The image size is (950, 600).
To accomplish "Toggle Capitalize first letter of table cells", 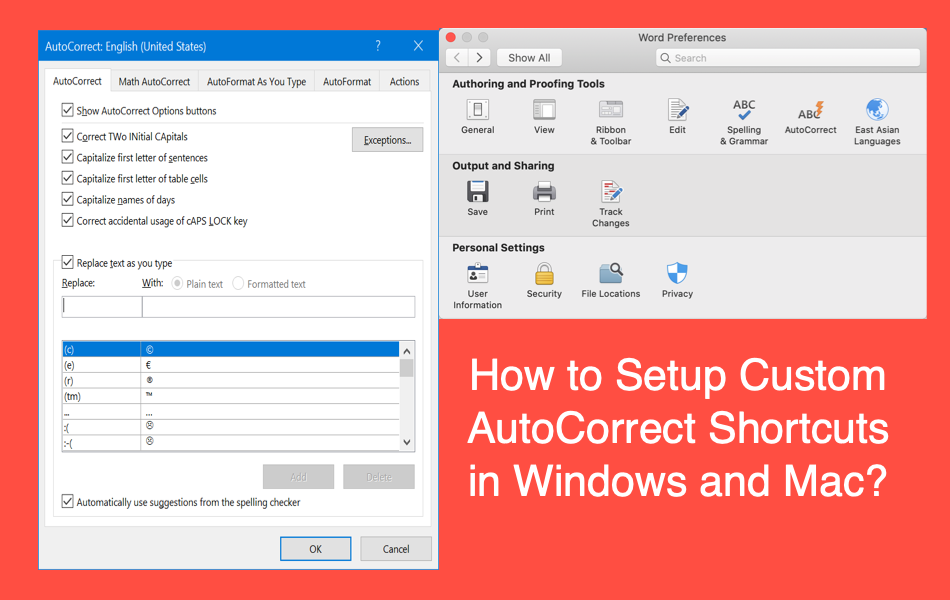I will (67, 178).
